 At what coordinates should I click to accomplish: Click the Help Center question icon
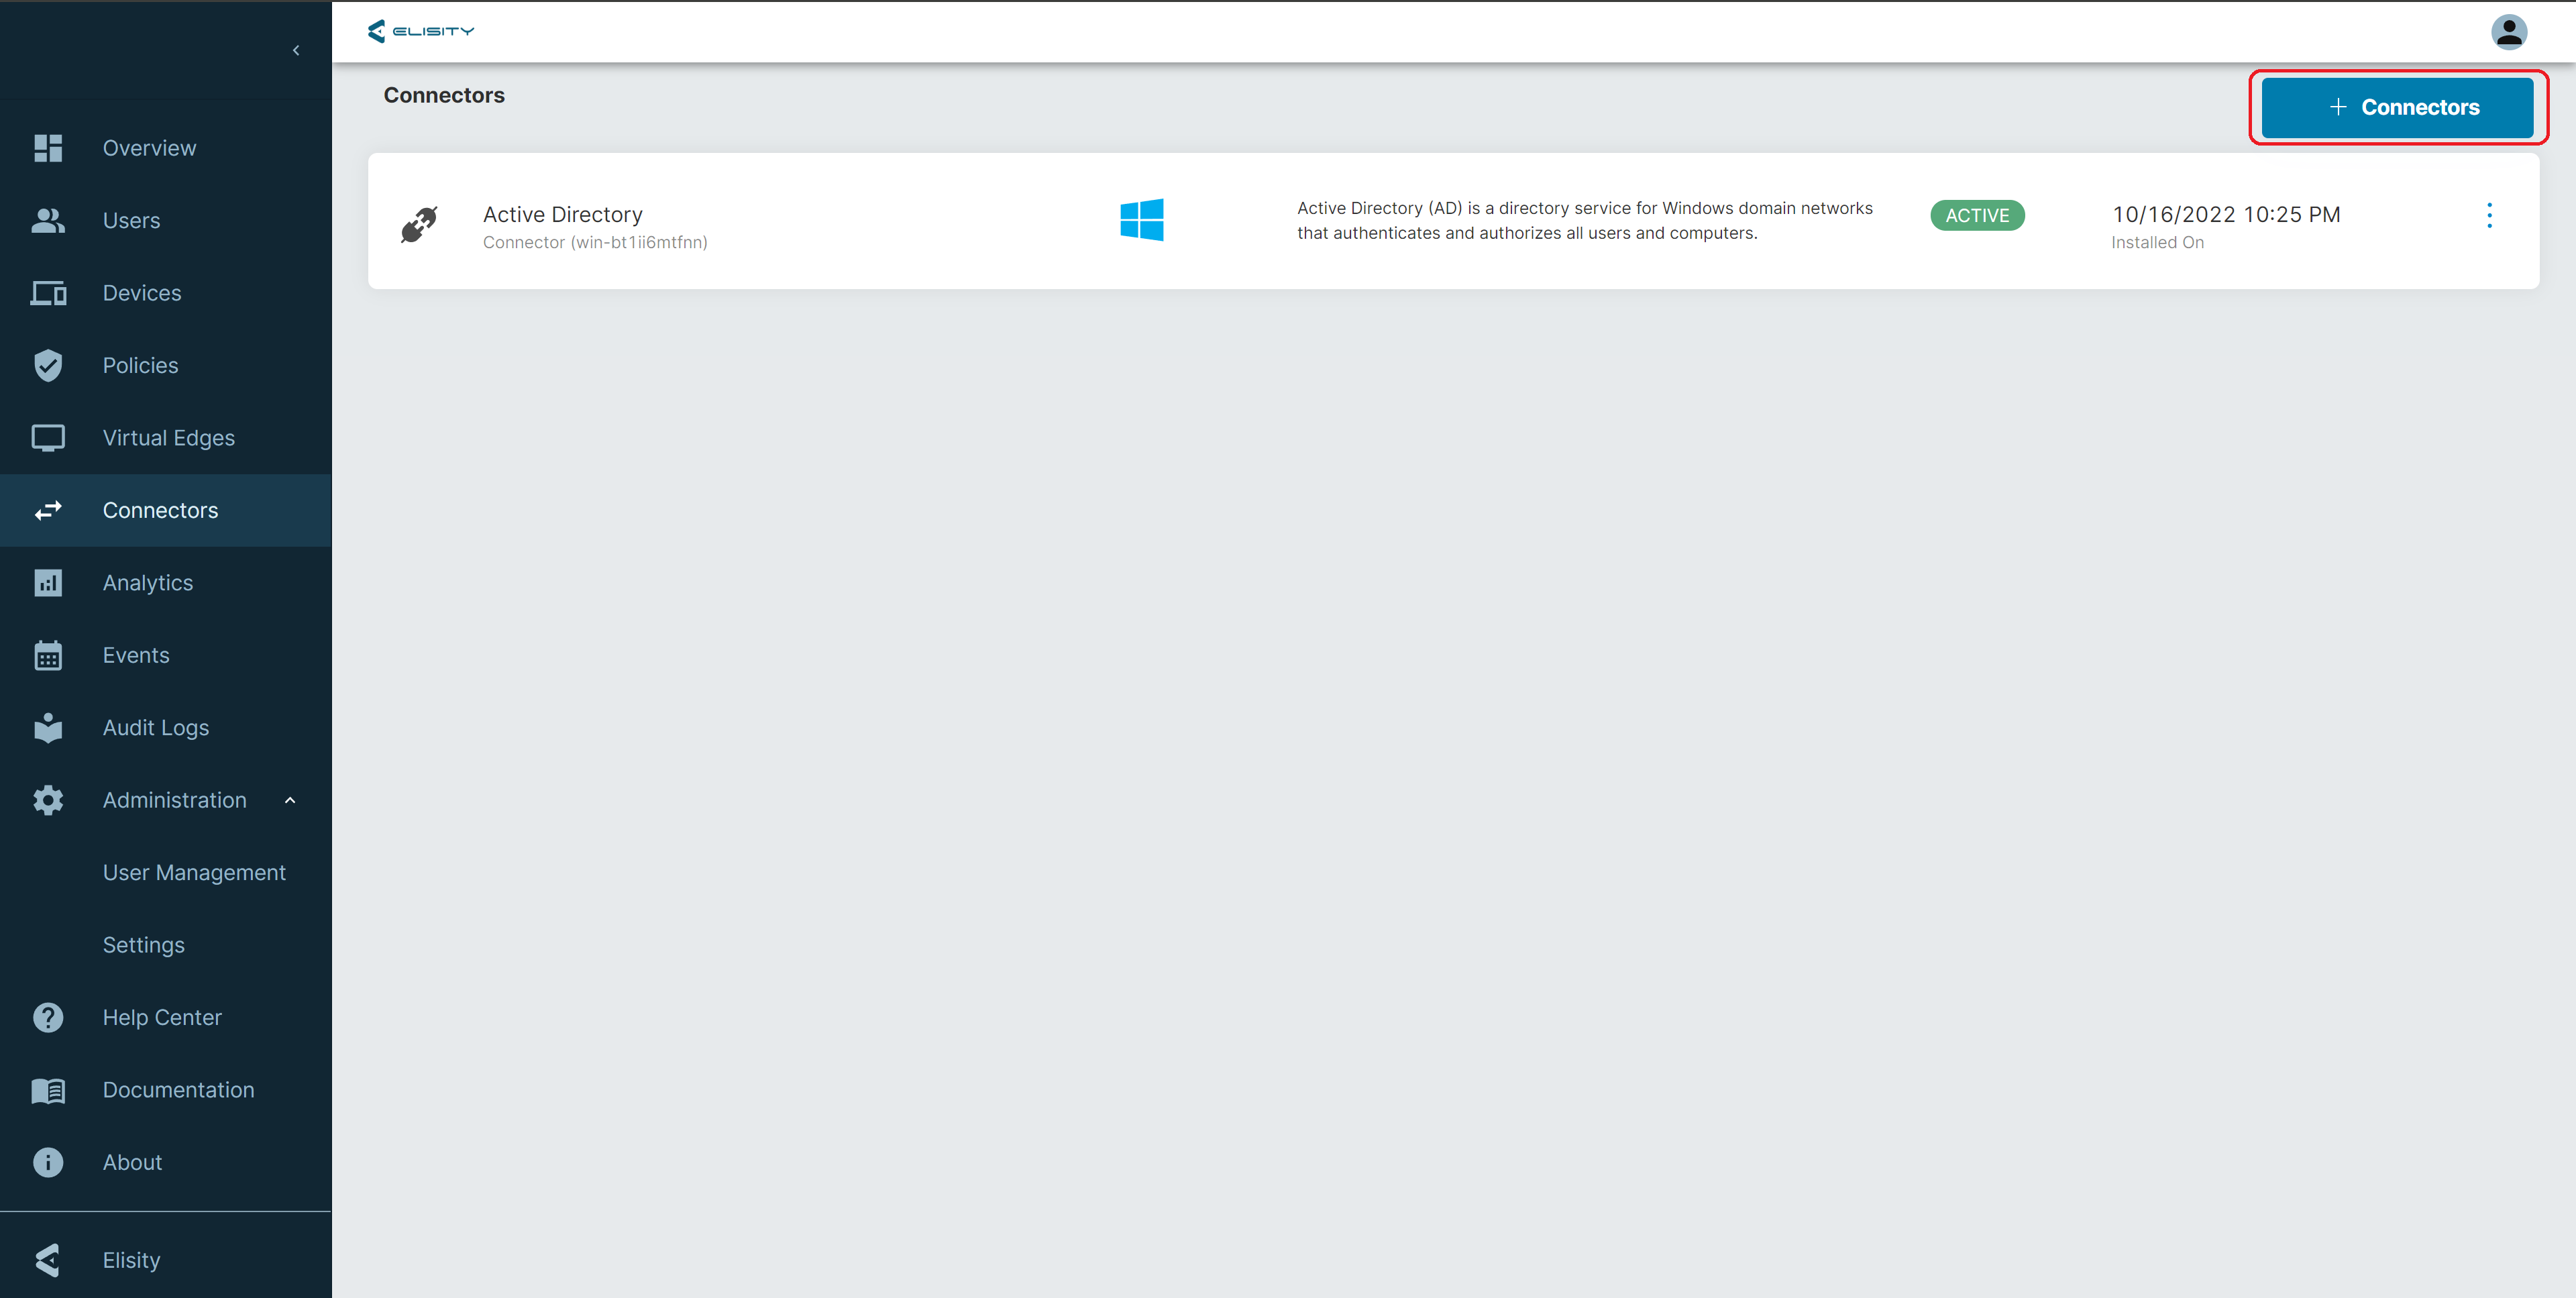tap(48, 1018)
